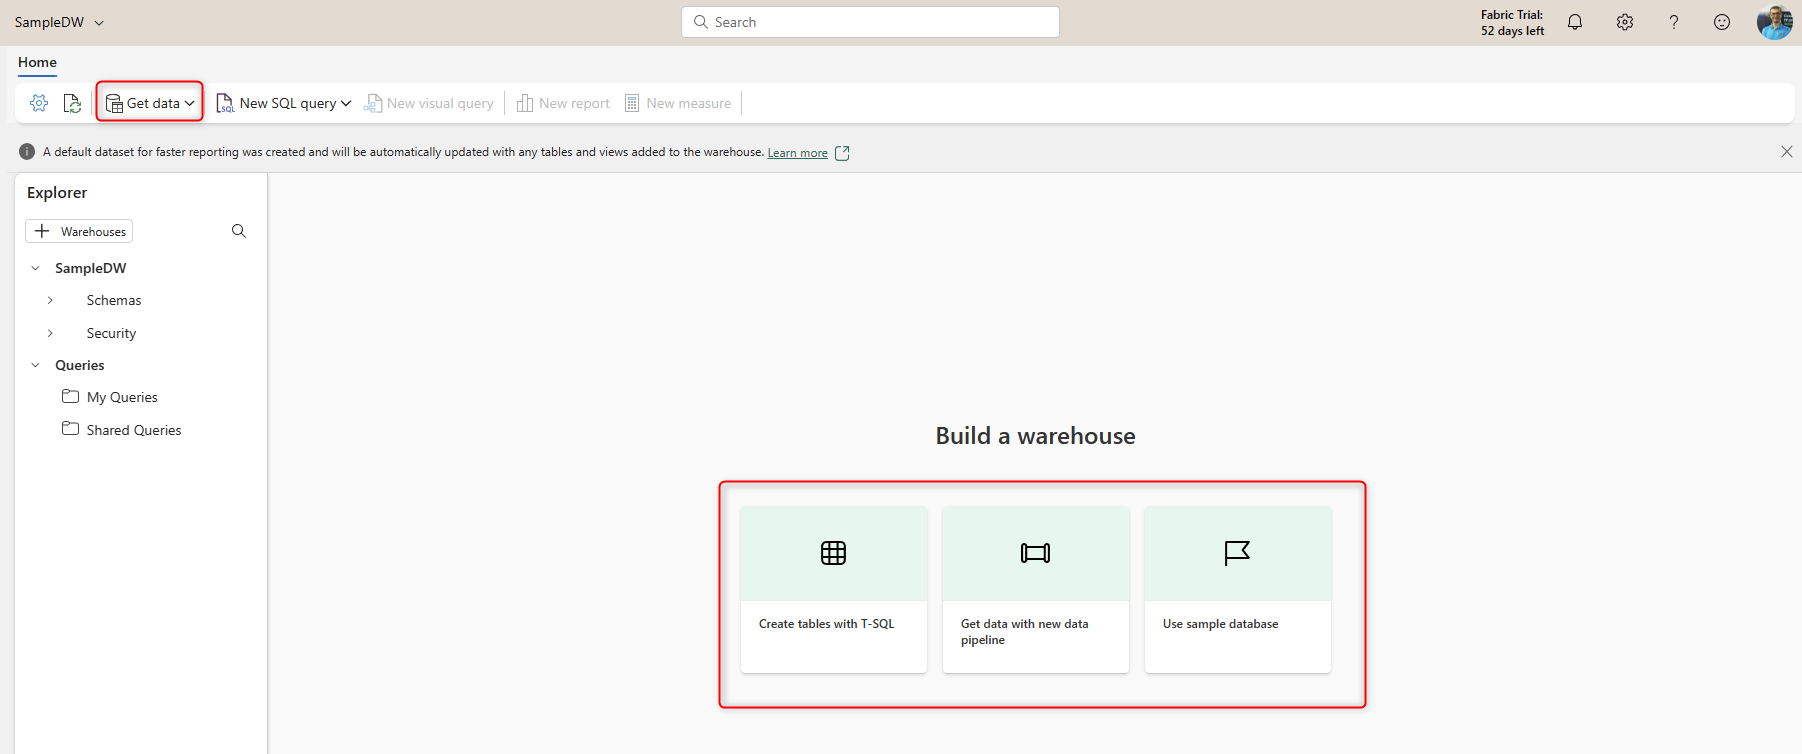
Task: Switch to the Home tab
Action: click(x=37, y=62)
